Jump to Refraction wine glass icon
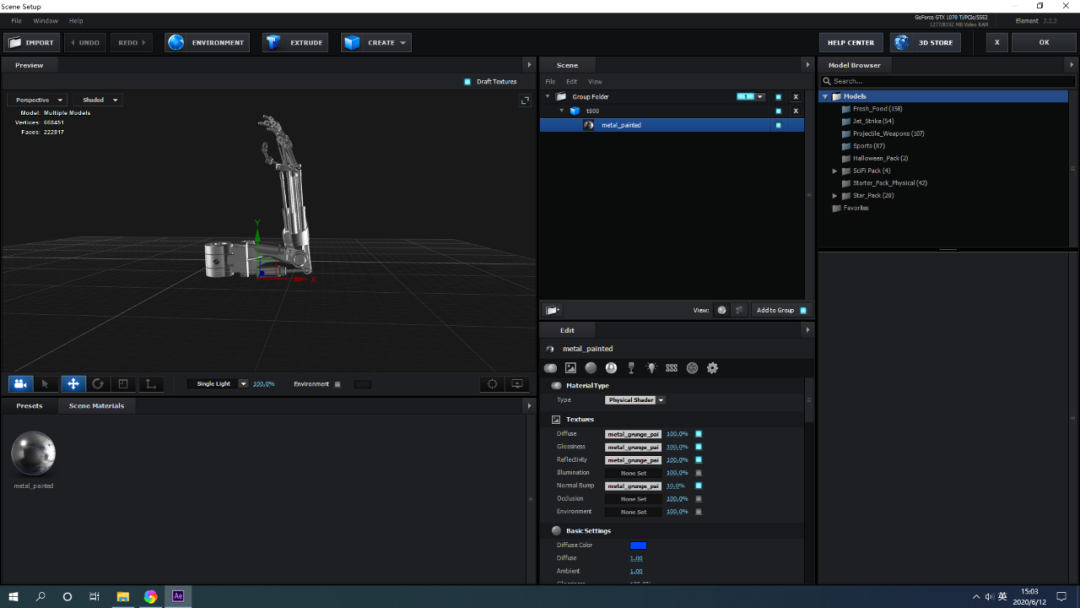 pos(631,368)
